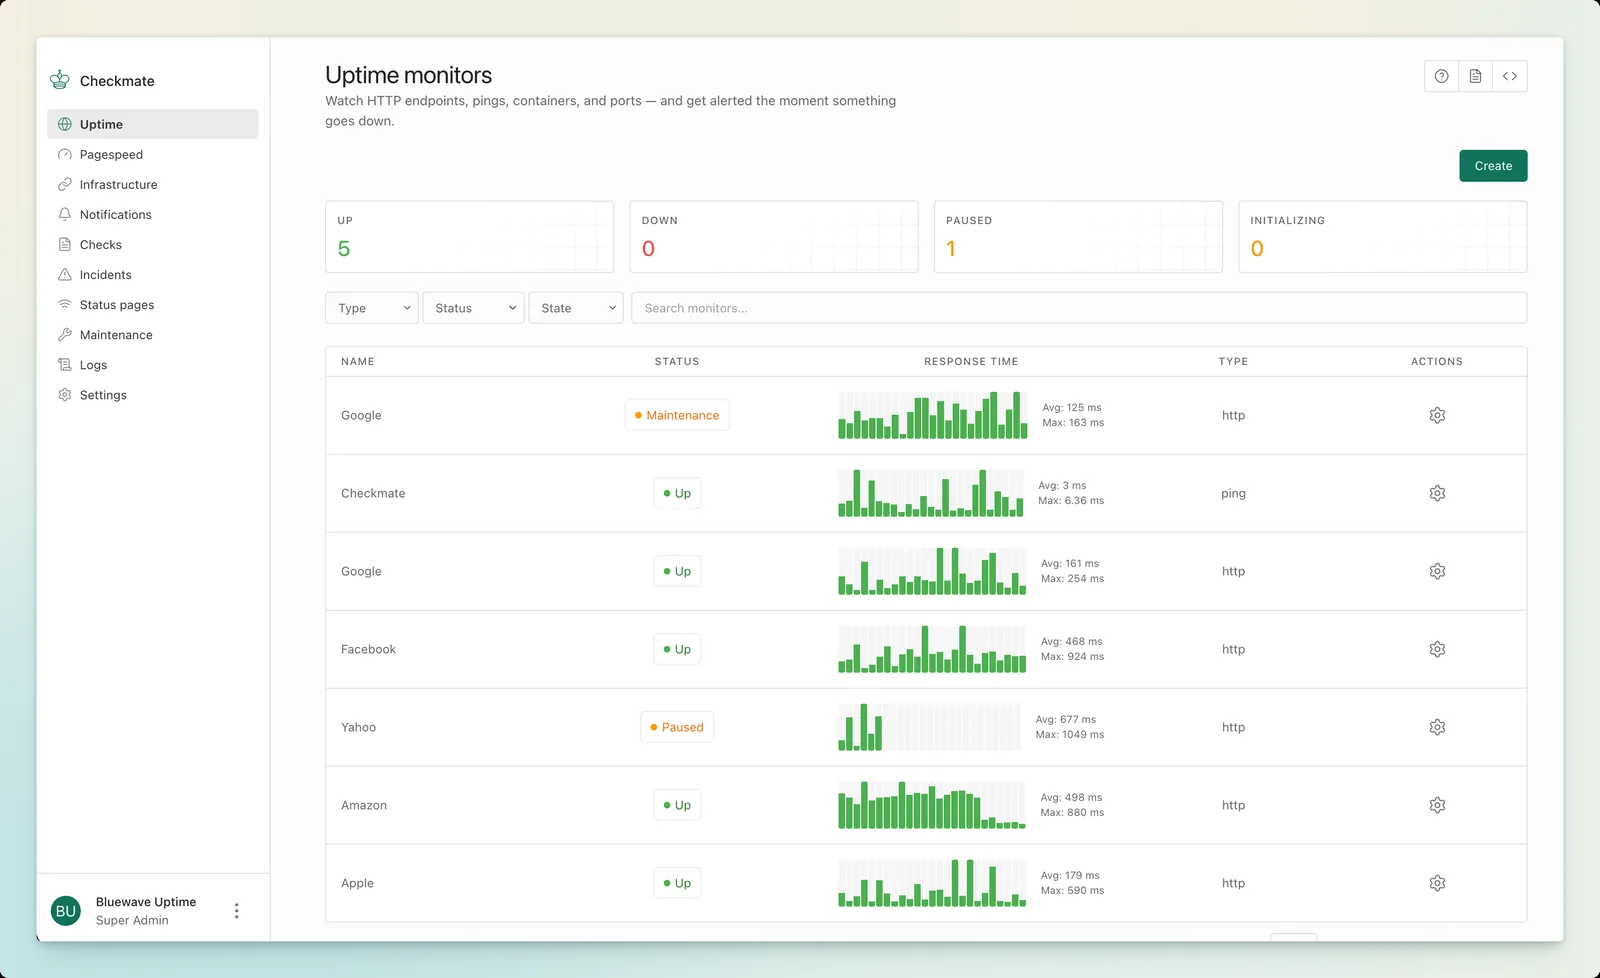The image size is (1600, 978).
Task: Open the help question-mark icon
Action: (1441, 76)
